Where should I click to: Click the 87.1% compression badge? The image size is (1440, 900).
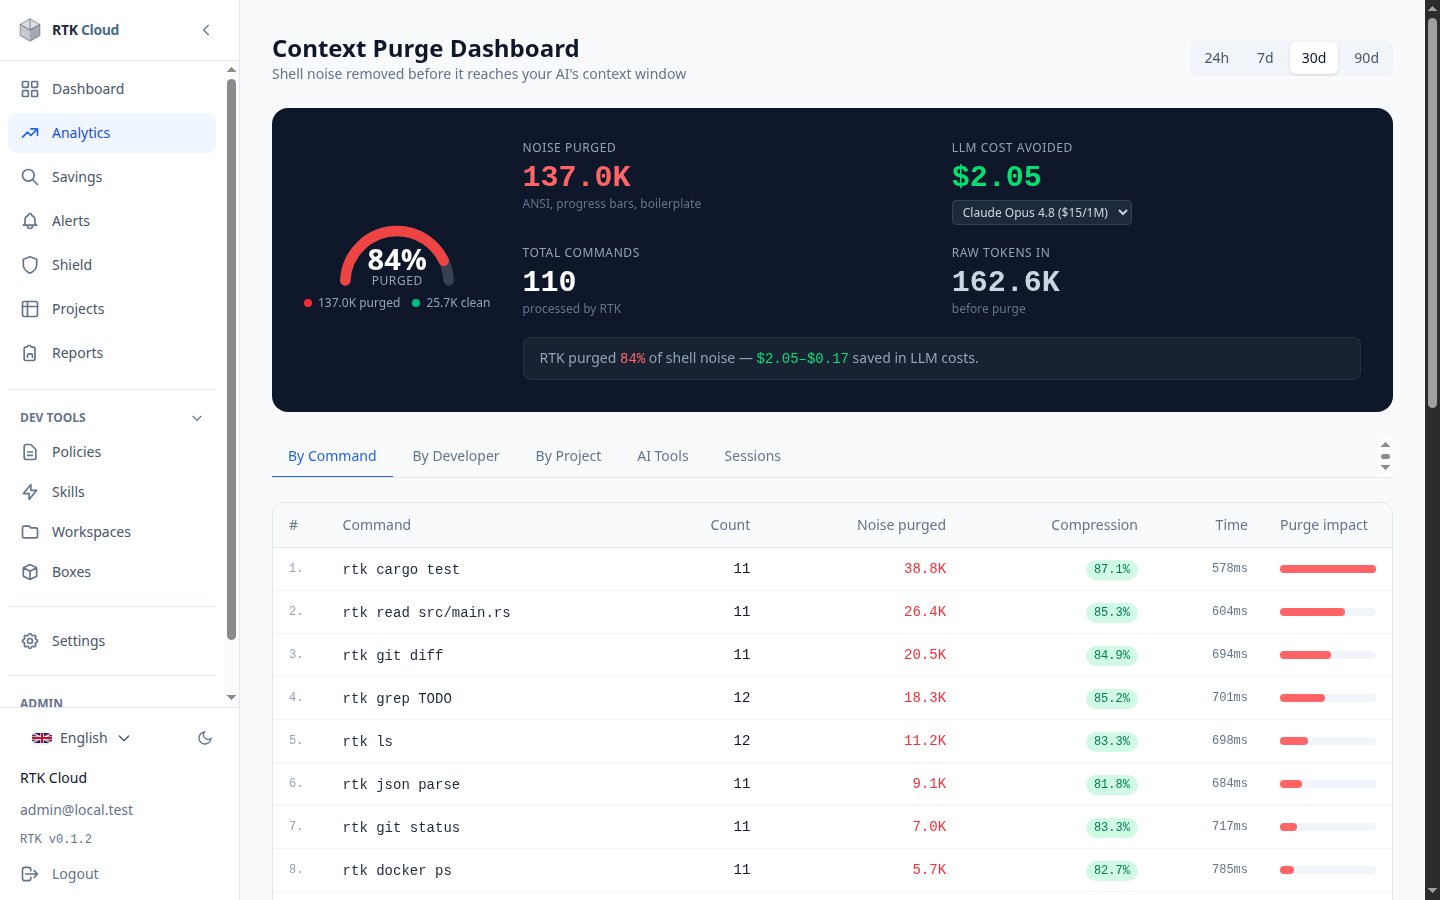coord(1112,569)
